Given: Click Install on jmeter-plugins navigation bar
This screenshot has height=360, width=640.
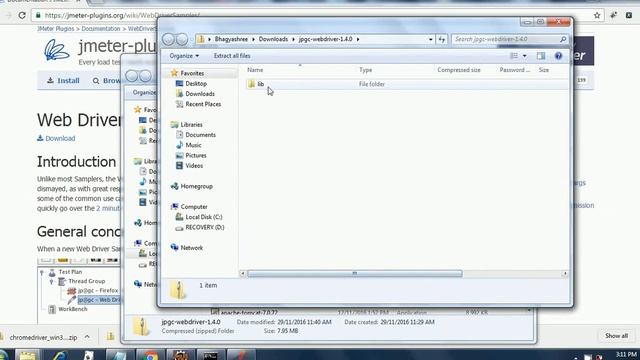Looking at the screenshot, I should 63,80.
